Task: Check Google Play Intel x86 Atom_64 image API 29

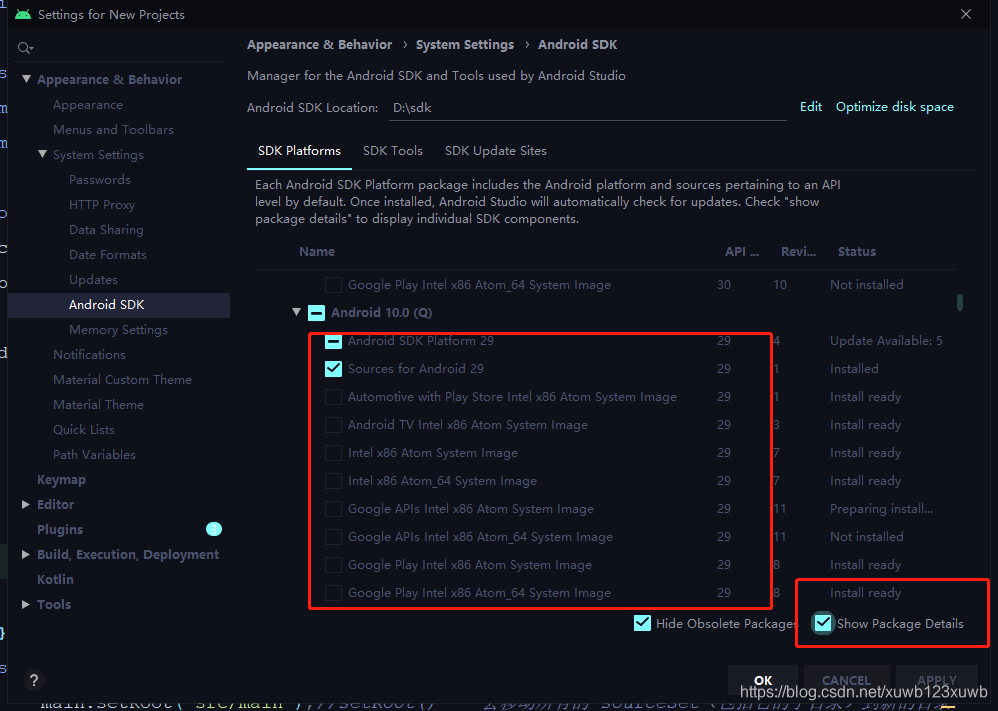Action: tap(333, 593)
